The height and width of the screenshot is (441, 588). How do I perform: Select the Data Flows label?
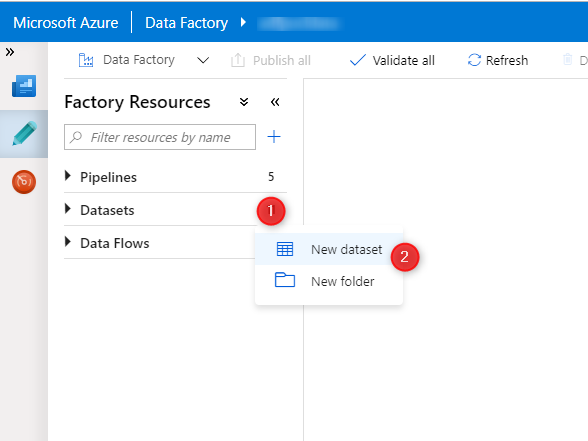click(115, 243)
